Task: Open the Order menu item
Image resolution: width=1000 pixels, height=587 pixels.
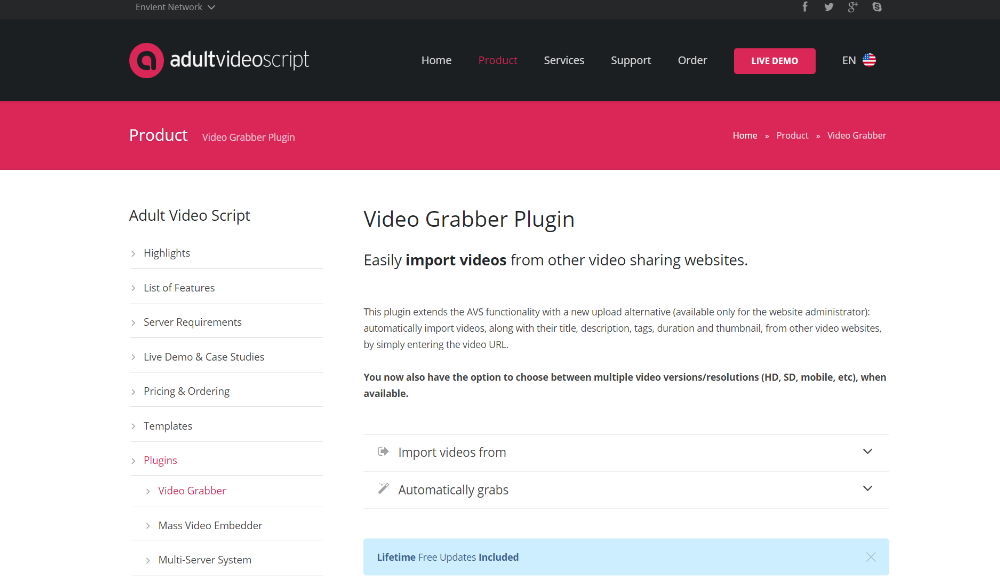Action: coord(692,60)
